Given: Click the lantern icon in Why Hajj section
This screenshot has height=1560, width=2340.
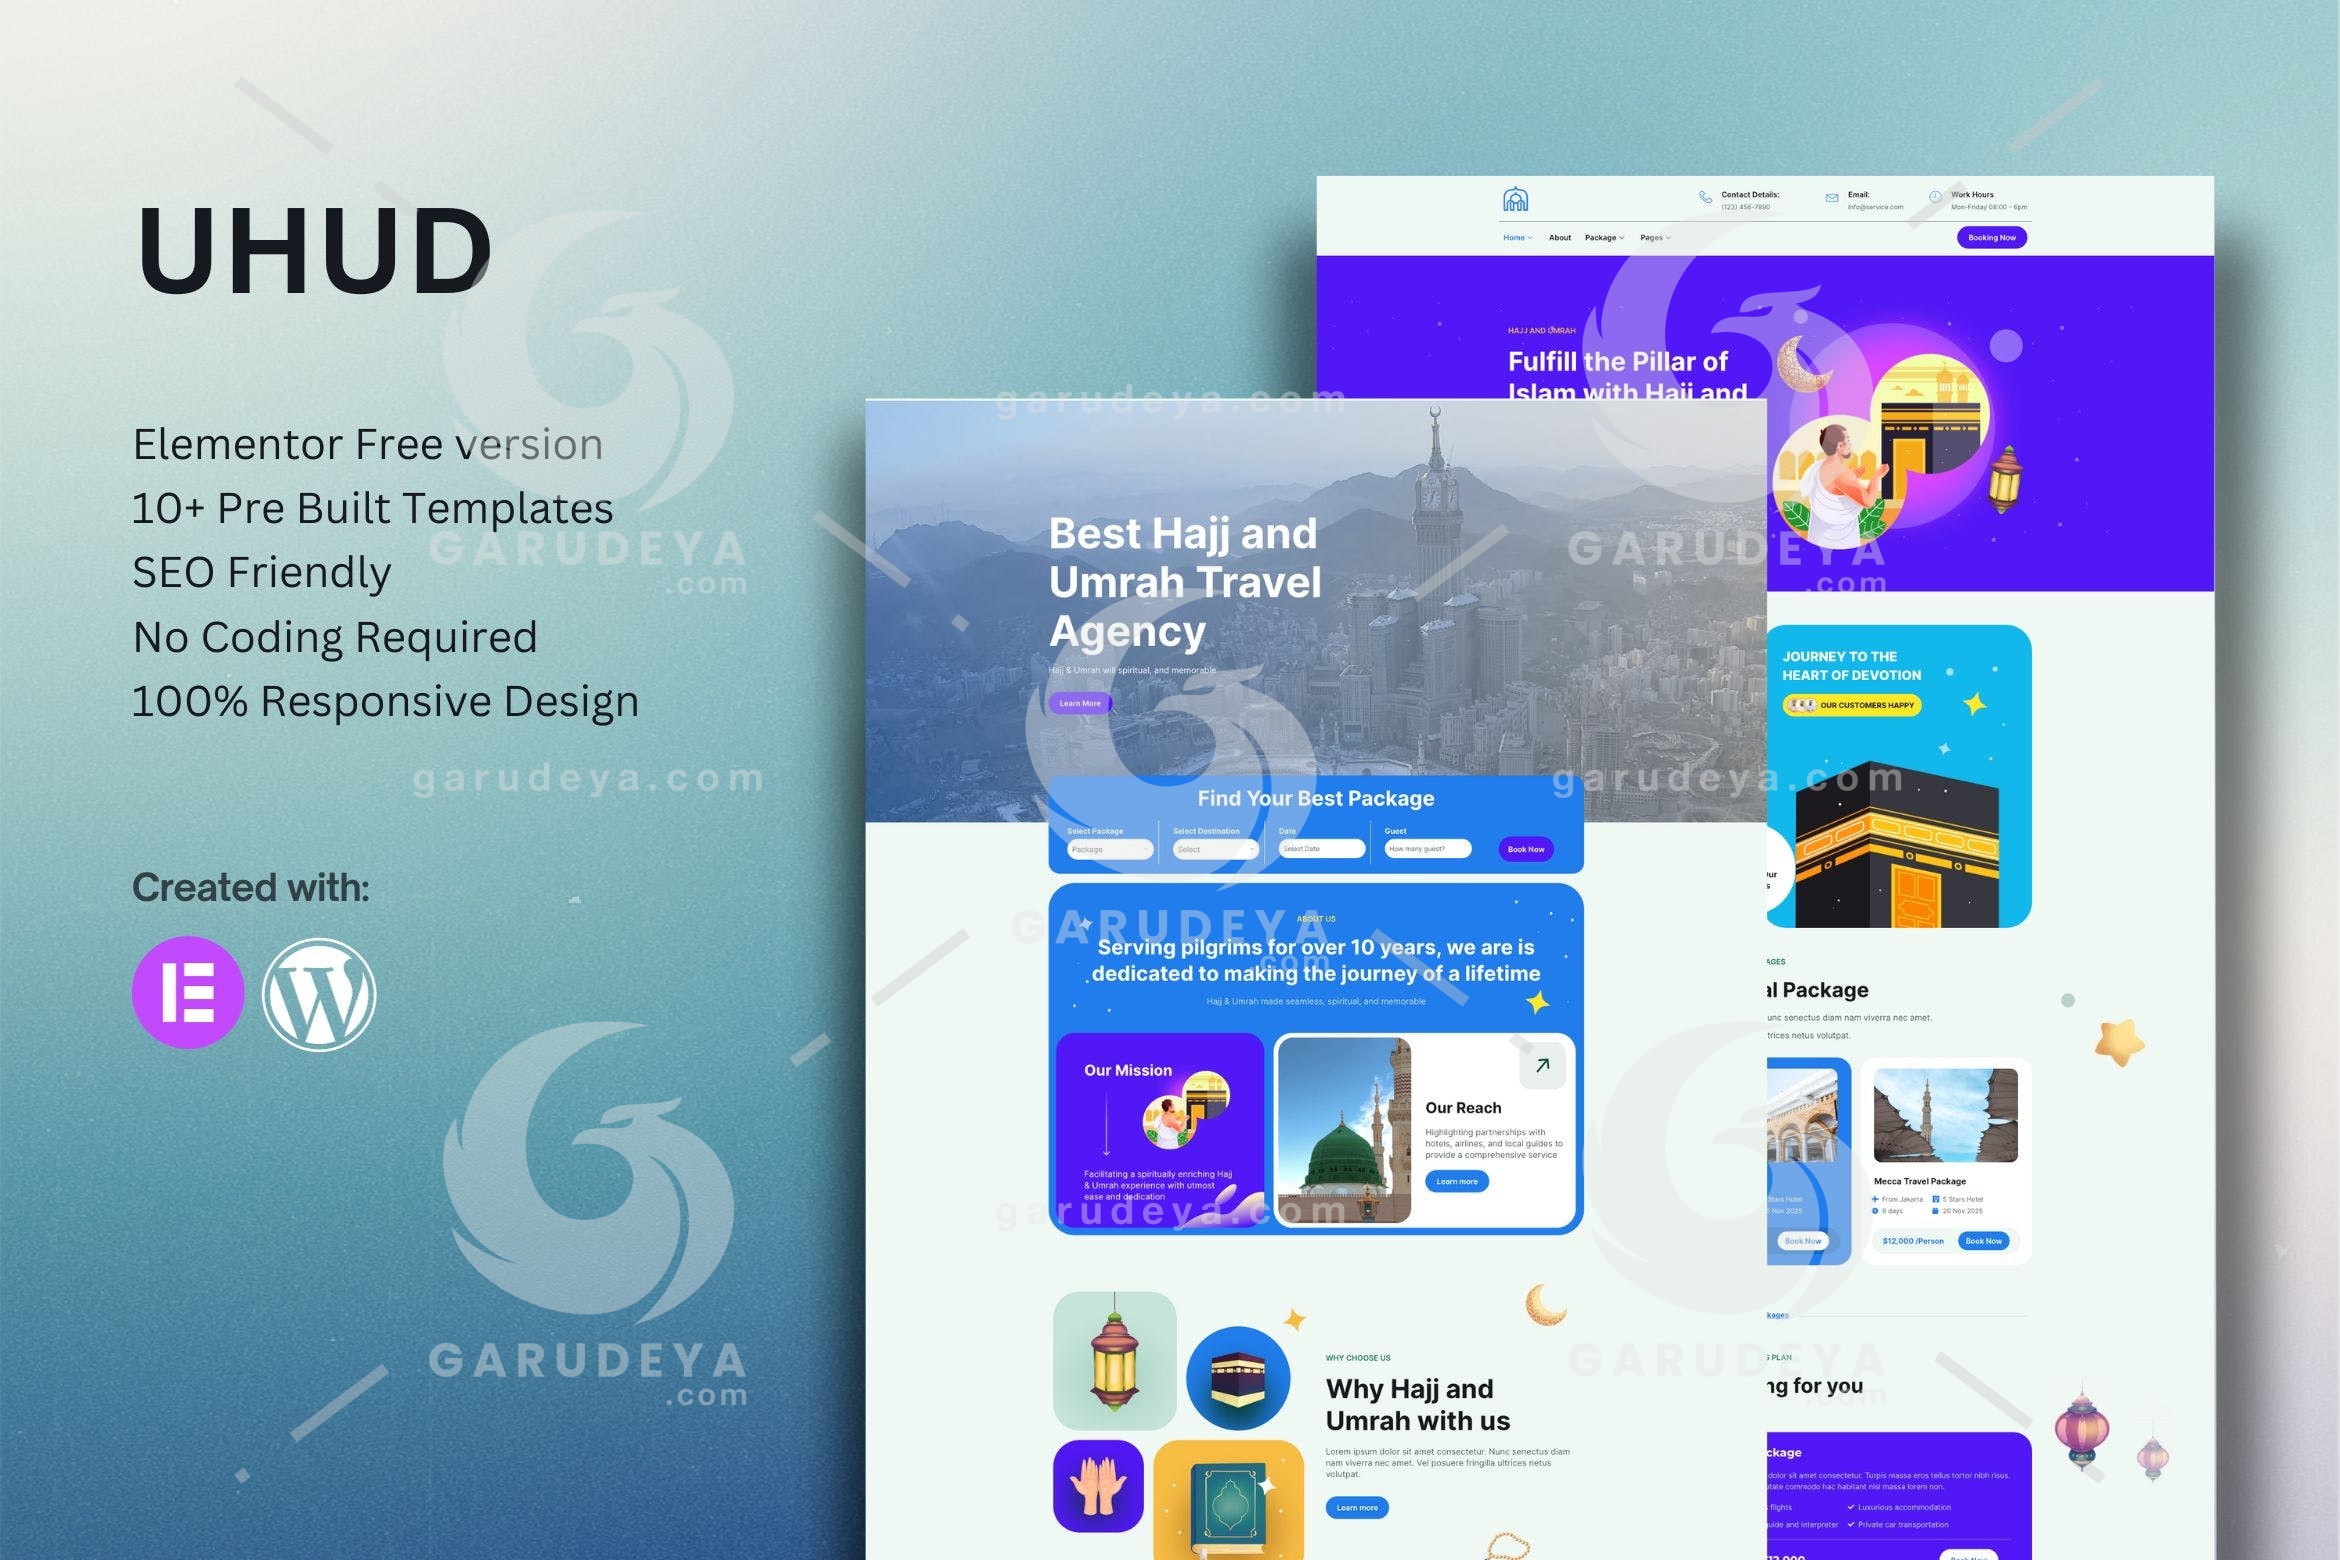Looking at the screenshot, I should click(x=1109, y=1362).
